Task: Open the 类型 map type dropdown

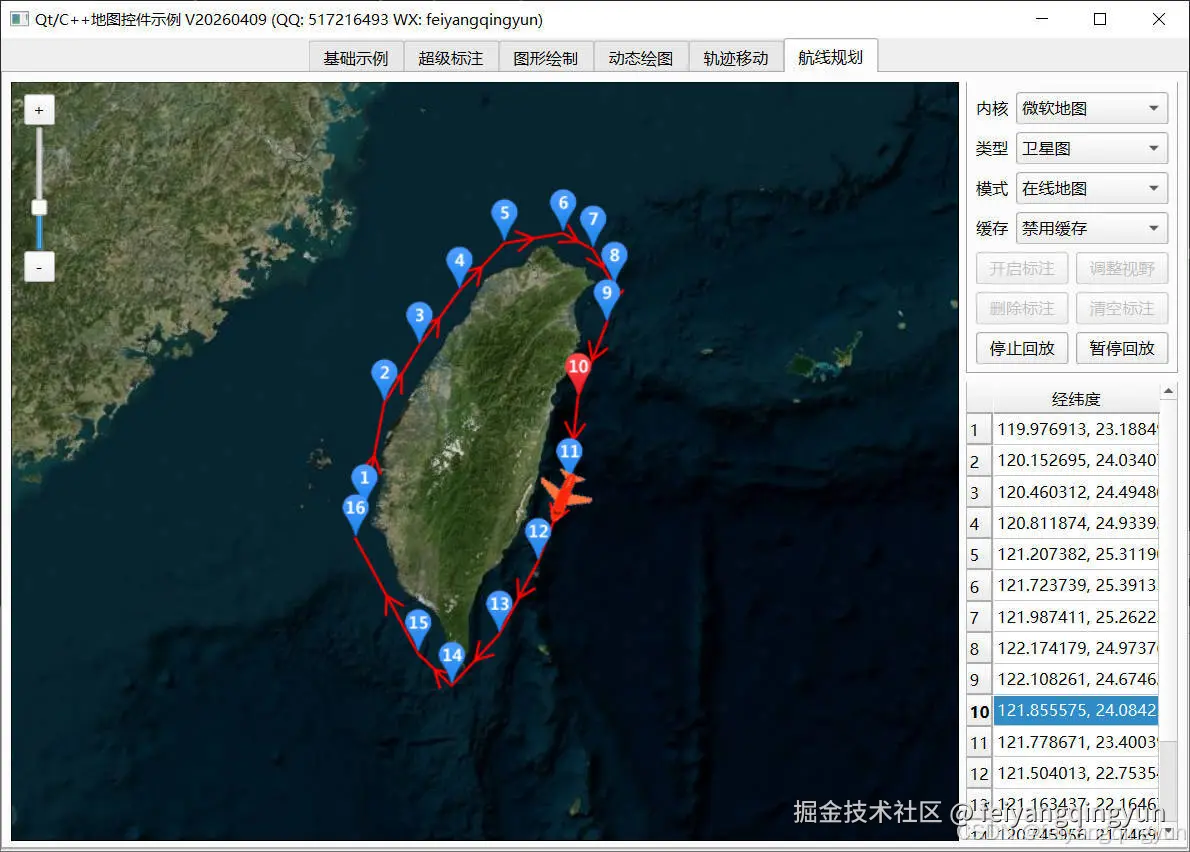Action: point(1091,149)
